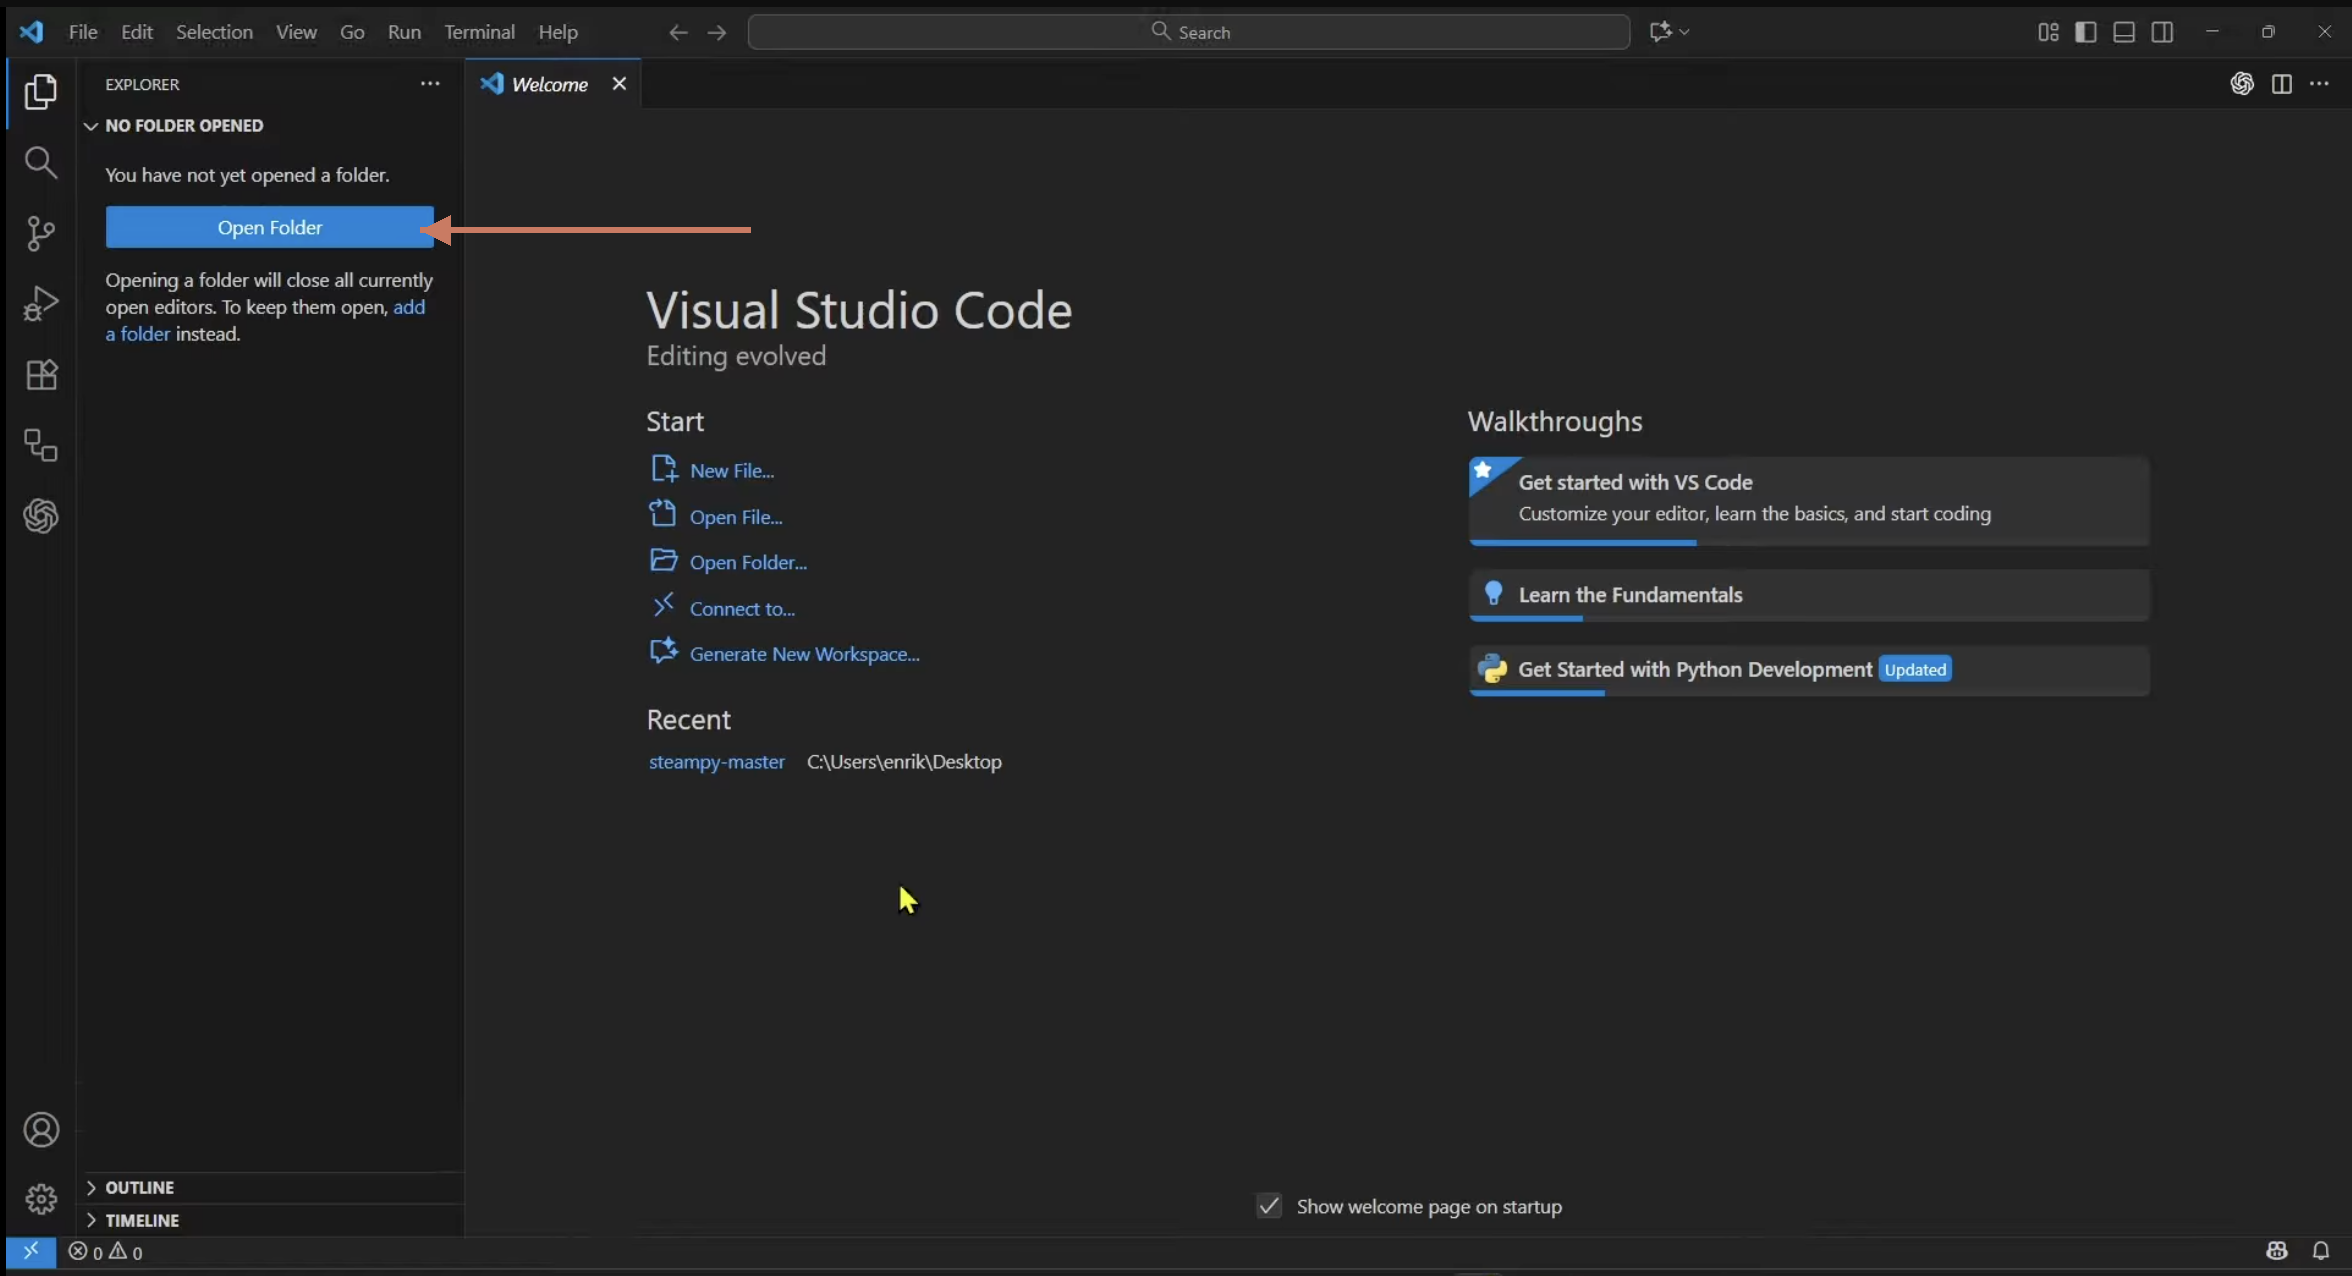Open the Manage gear icon
The image size is (2352, 1276).
pyautogui.click(x=40, y=1199)
